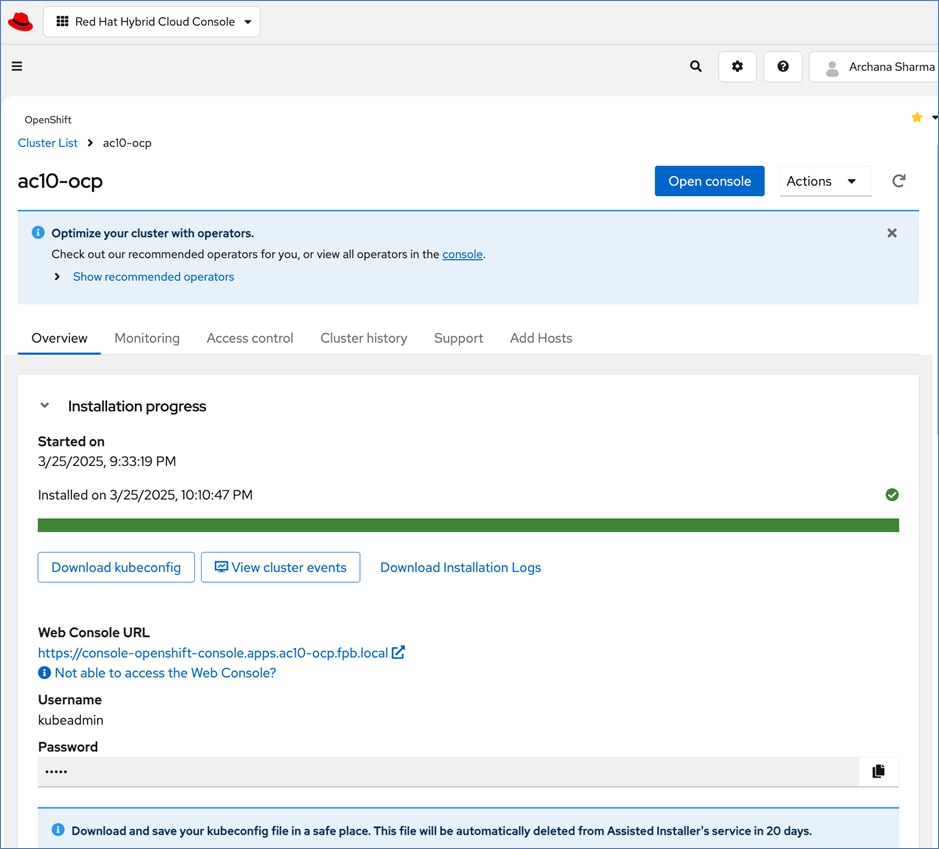Click Download kubeconfig button
The height and width of the screenshot is (849, 939).
click(x=116, y=567)
